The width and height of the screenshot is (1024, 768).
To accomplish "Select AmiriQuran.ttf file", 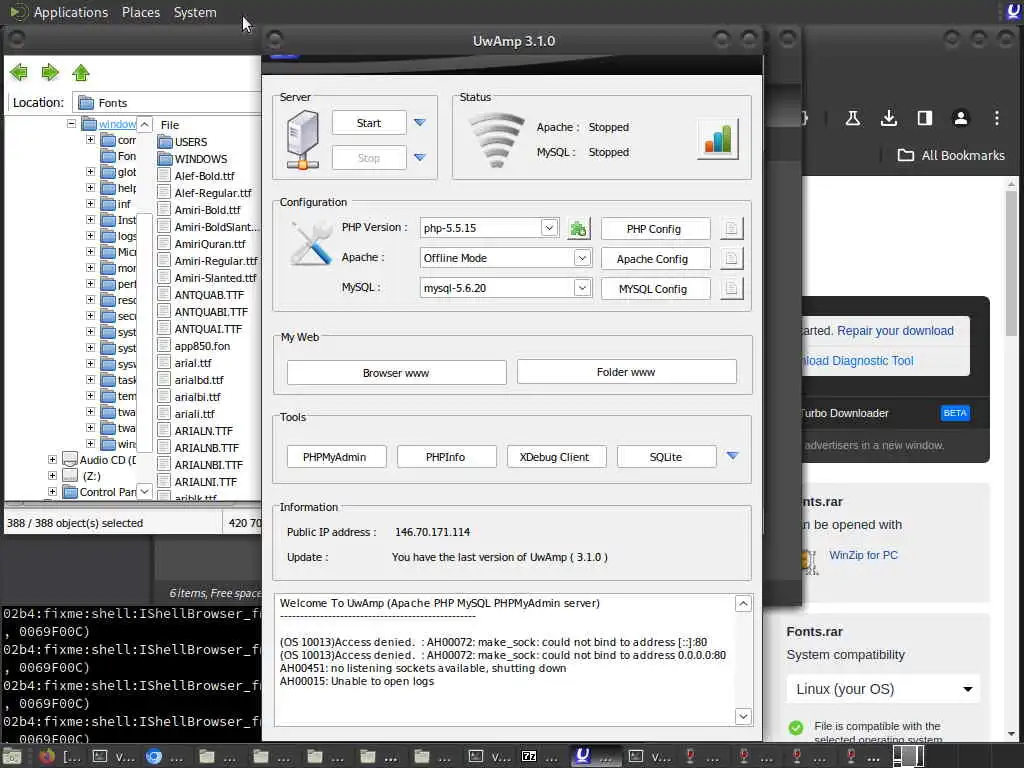I will (x=202, y=244).
